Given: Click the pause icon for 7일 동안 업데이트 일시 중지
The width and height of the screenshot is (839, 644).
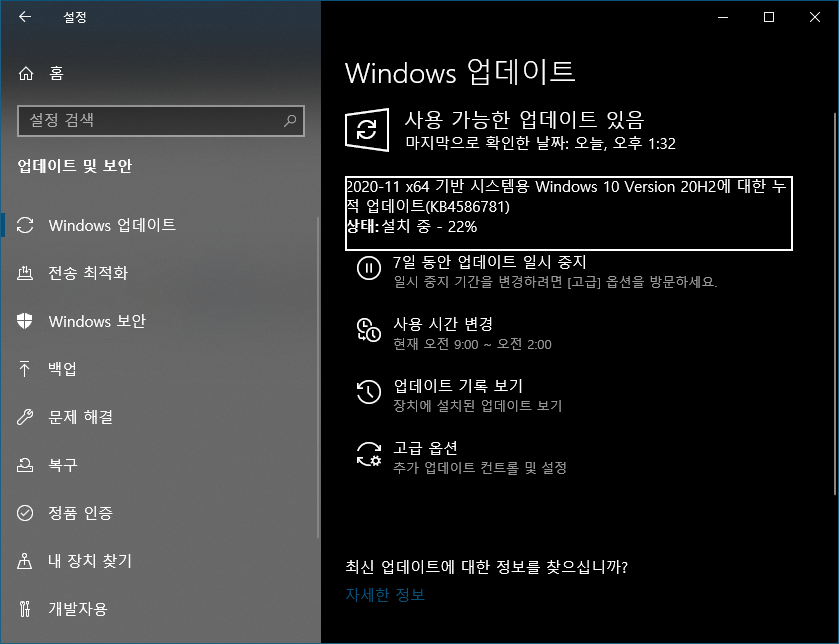Looking at the screenshot, I should pos(369,268).
